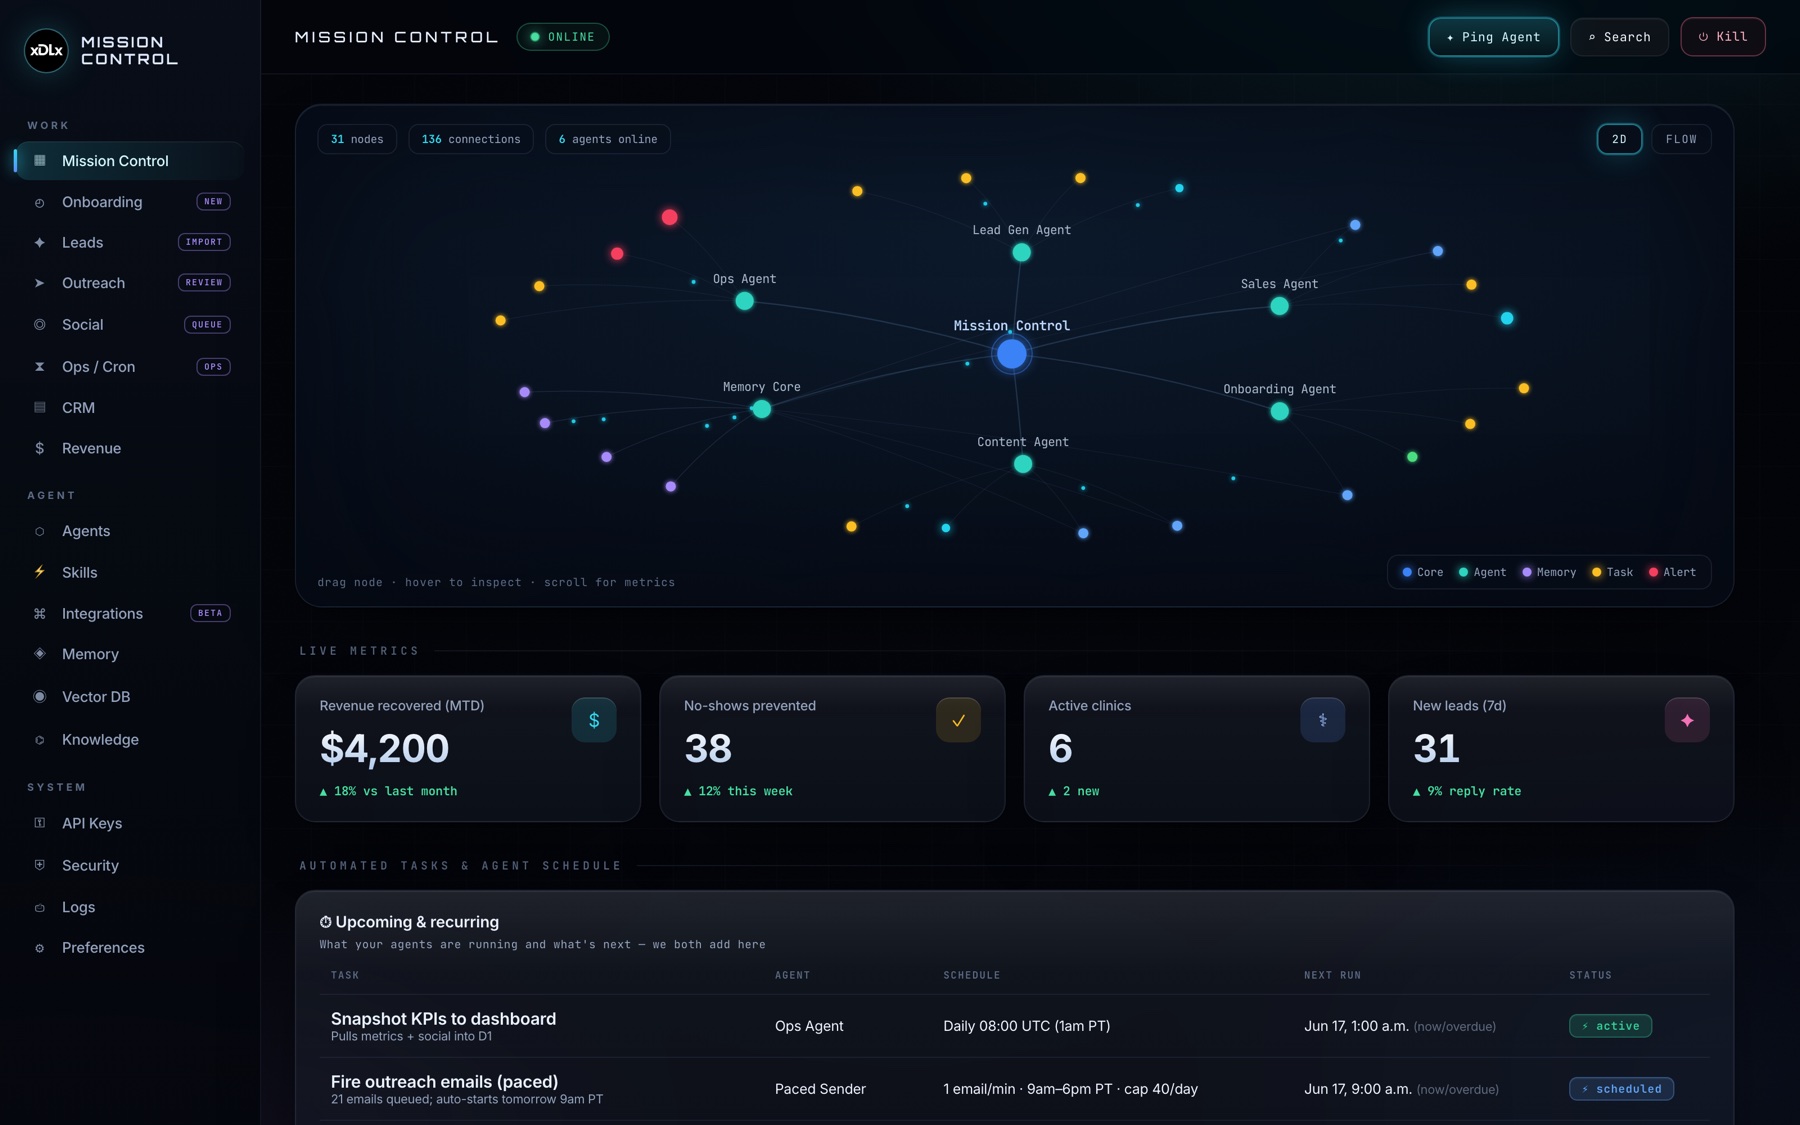Select the Lead Gen Agent node
This screenshot has width=1800, height=1125.
click(1021, 252)
